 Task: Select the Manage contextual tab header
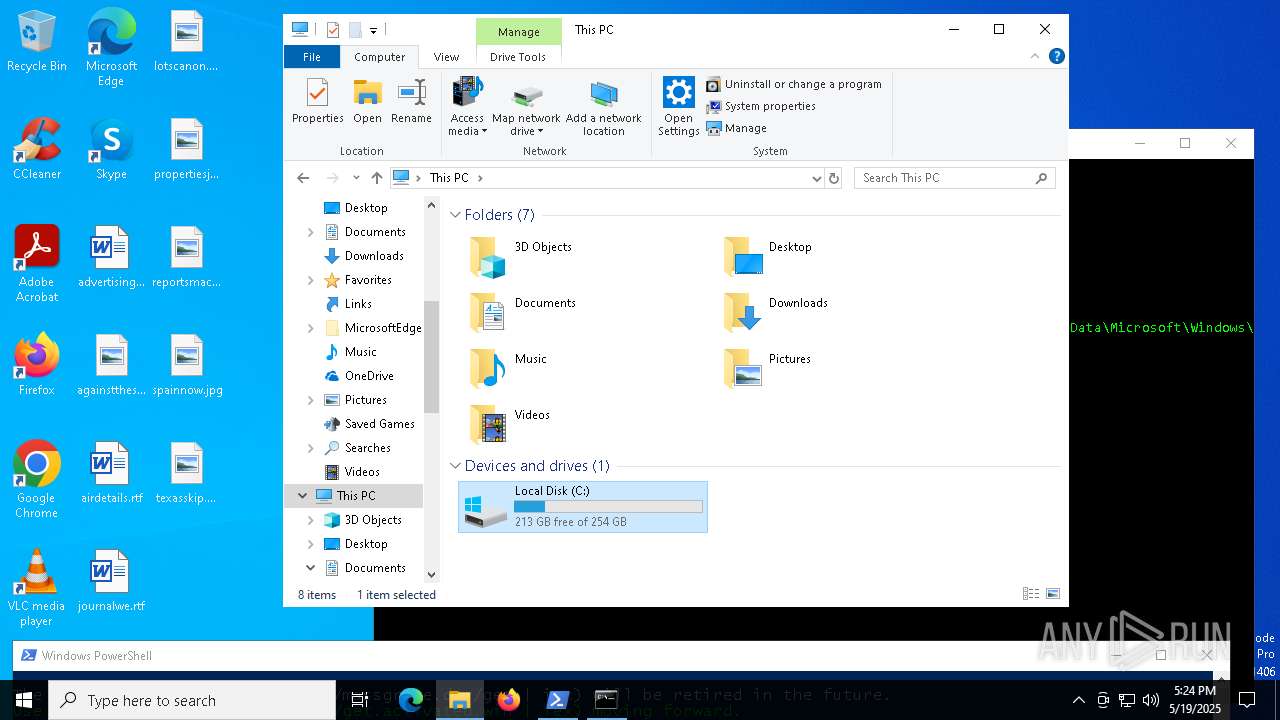tap(519, 32)
